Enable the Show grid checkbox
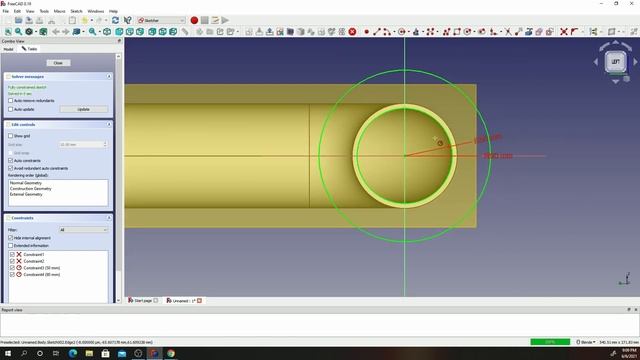The image size is (640, 360). (11, 136)
